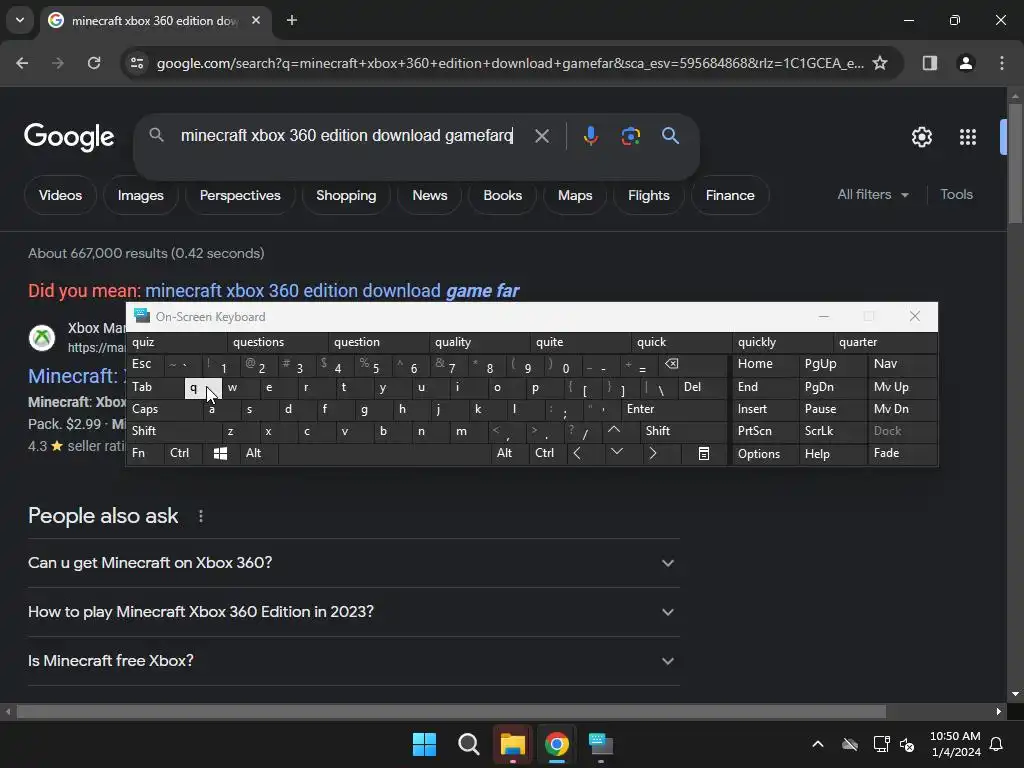Viewport: 1024px width, 768px height.
Task: Click the page vertical scrollbar thumb
Action: pos(1016,163)
